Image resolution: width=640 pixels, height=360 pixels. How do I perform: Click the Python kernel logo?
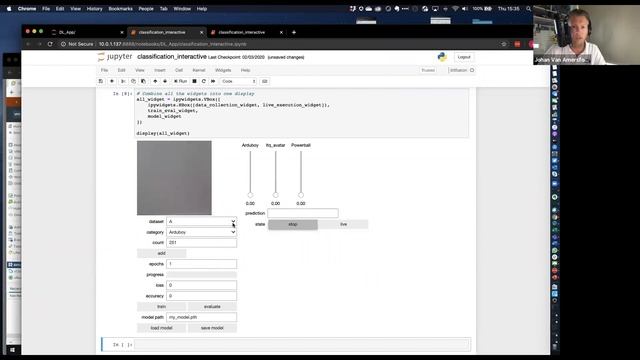(442, 57)
